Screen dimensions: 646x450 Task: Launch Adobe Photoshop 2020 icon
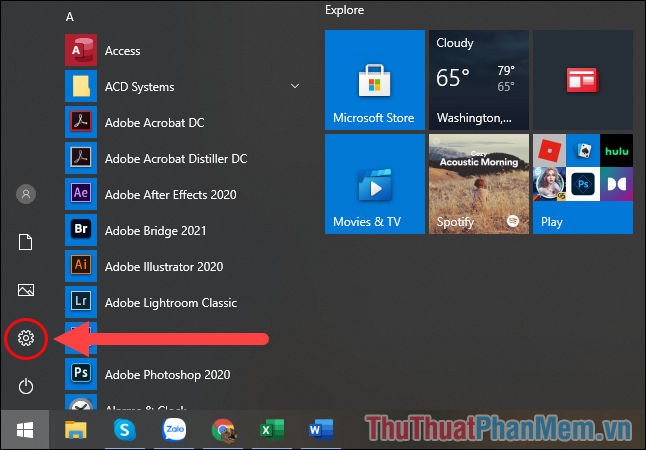[x=81, y=374]
